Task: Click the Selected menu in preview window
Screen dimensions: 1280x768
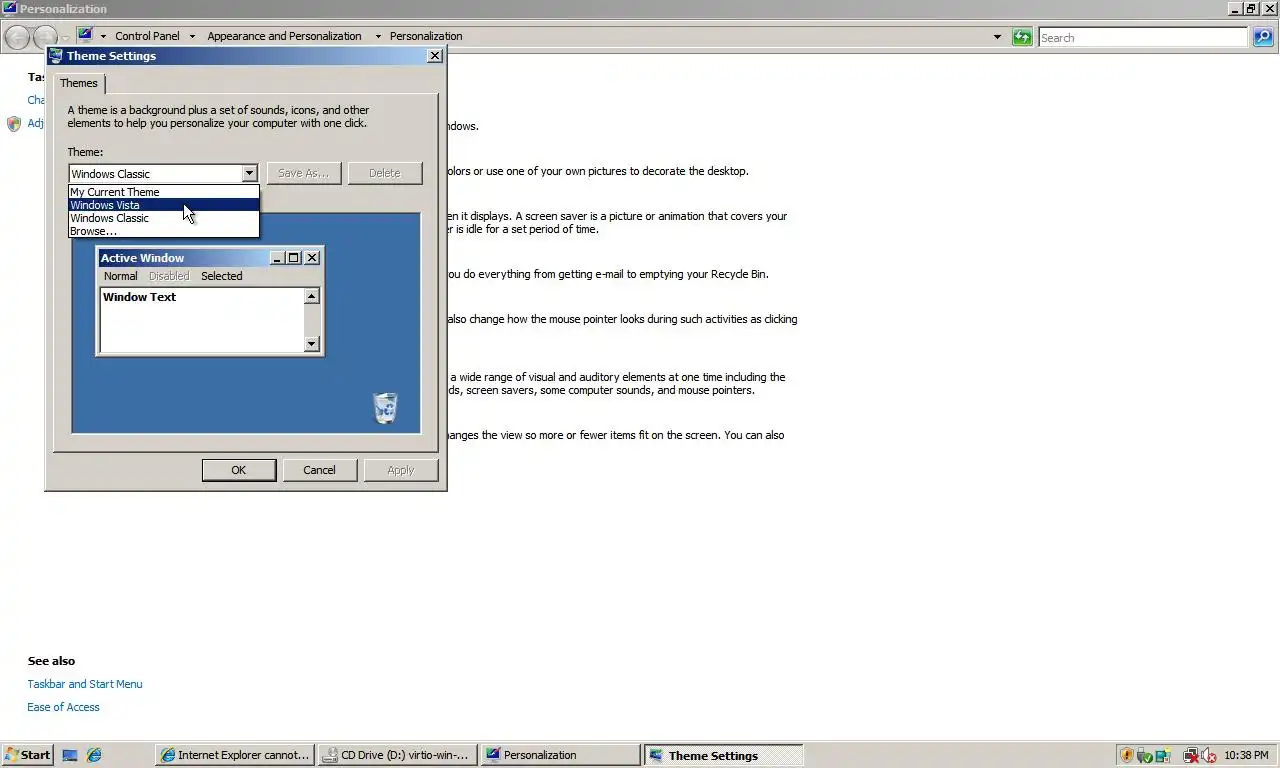Action: coord(222,276)
